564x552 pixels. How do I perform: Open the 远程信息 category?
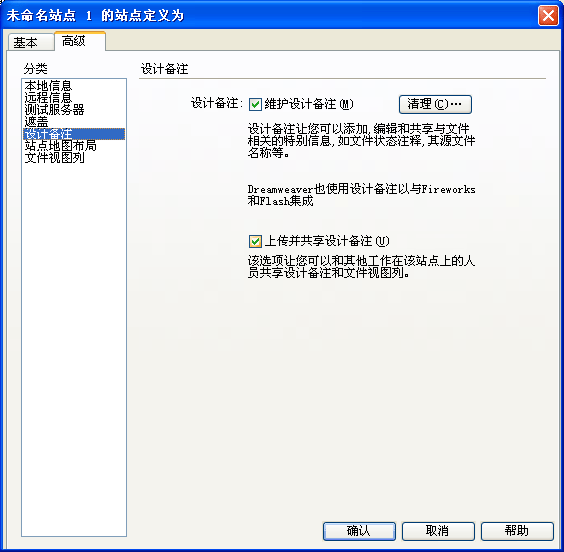[48, 98]
